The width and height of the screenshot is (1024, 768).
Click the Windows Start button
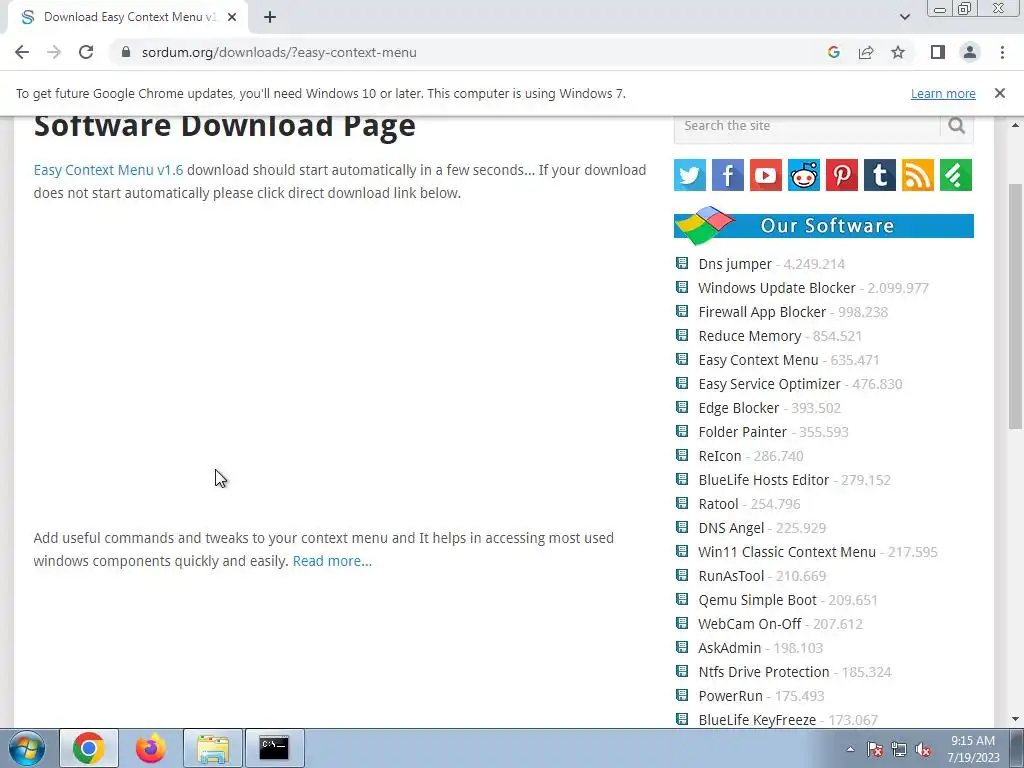27,748
